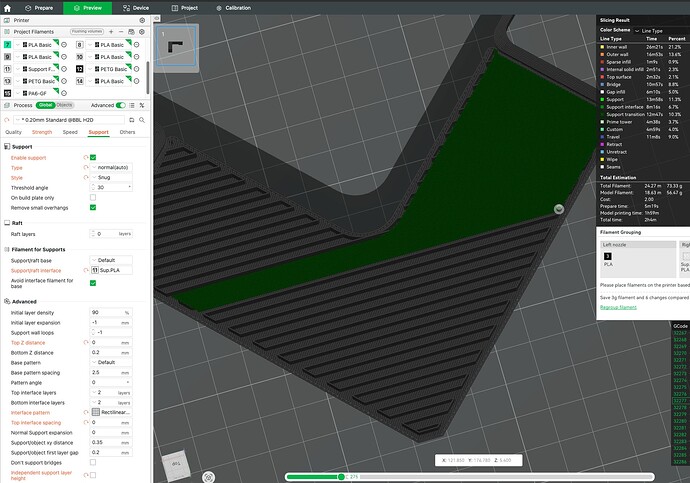Viewport: 690px width, 483px height.
Task: Open Support/raft base filament dropdown
Action: tap(111, 260)
